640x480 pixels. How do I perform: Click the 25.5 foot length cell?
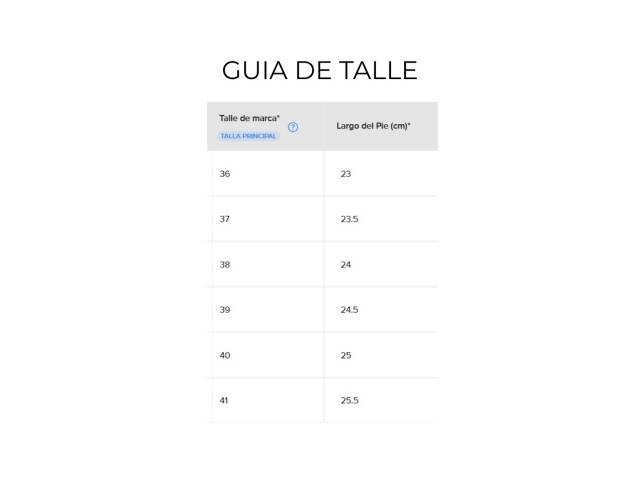pyautogui.click(x=349, y=400)
